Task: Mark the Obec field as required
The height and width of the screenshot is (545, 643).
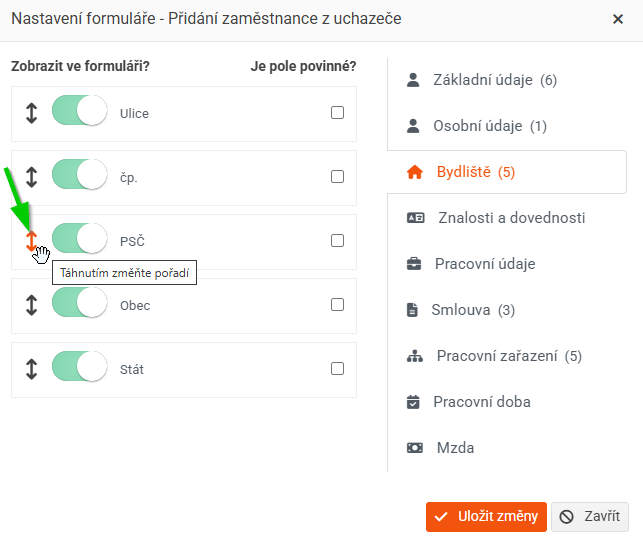Action: (337, 305)
